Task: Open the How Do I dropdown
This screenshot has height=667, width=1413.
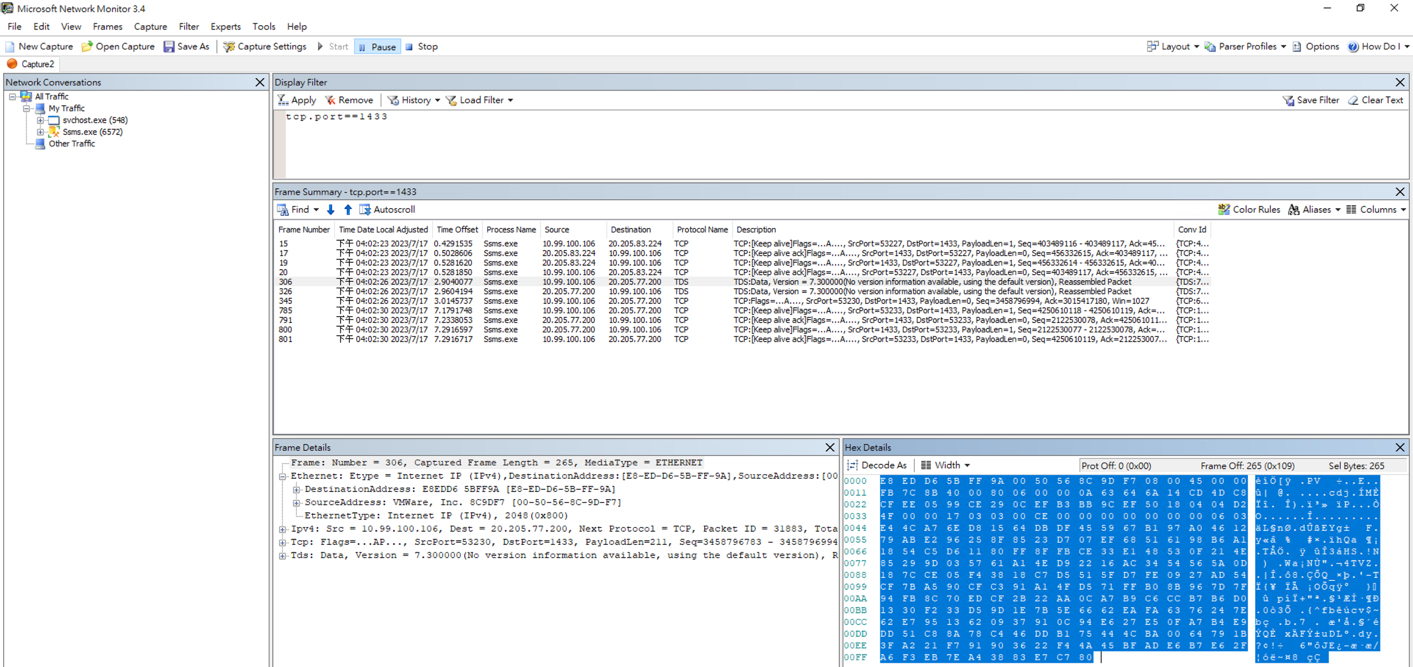Action: pyautogui.click(x=1378, y=47)
